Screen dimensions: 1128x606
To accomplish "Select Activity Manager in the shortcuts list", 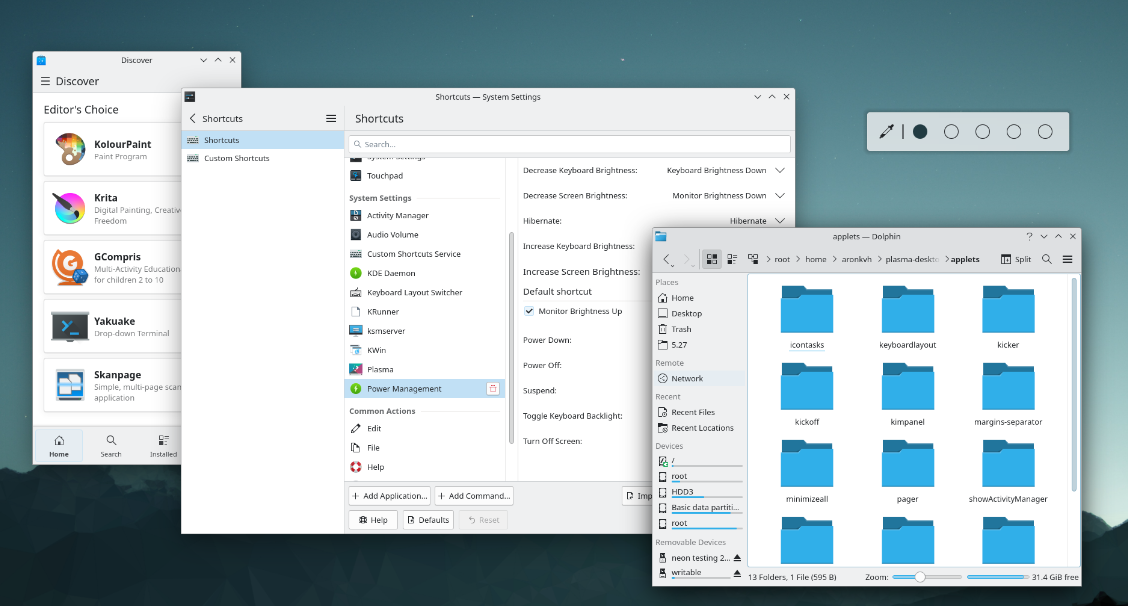I will tap(425, 215).
